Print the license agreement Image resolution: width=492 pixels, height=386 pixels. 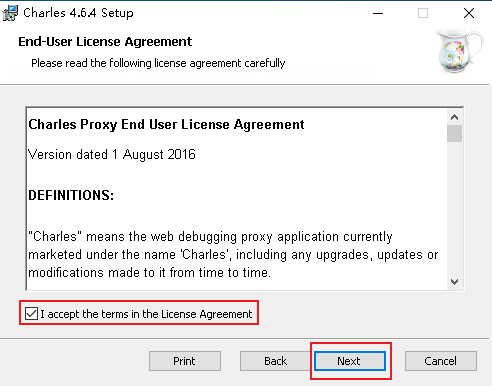click(185, 361)
